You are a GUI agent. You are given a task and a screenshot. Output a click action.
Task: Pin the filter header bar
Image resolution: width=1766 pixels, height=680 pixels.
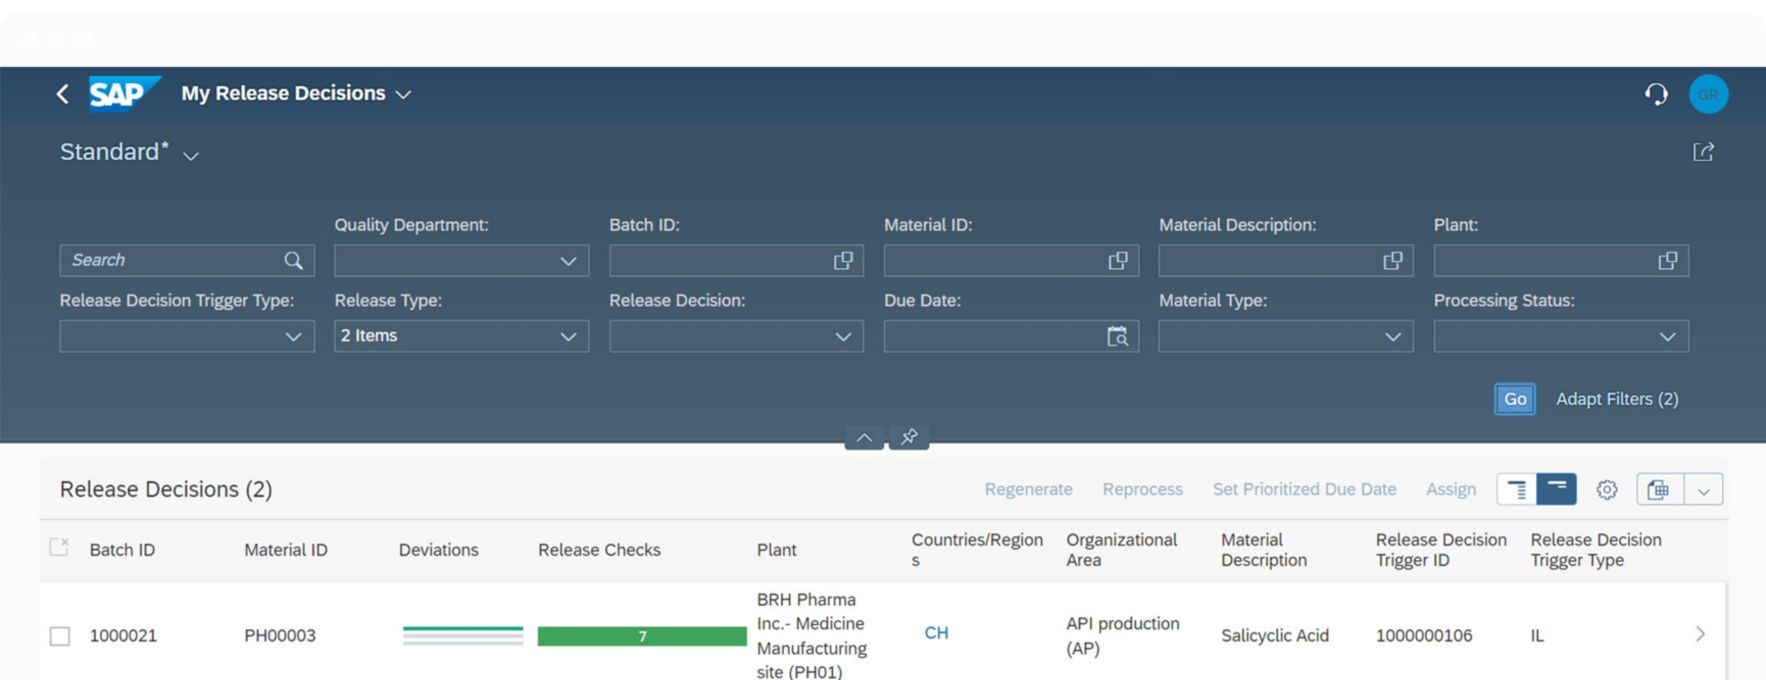pyautogui.click(x=909, y=437)
